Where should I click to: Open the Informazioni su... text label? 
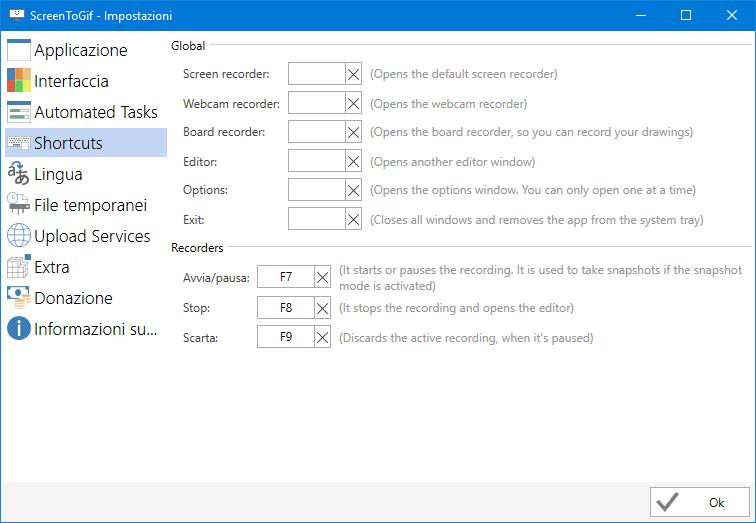[x=95, y=329]
